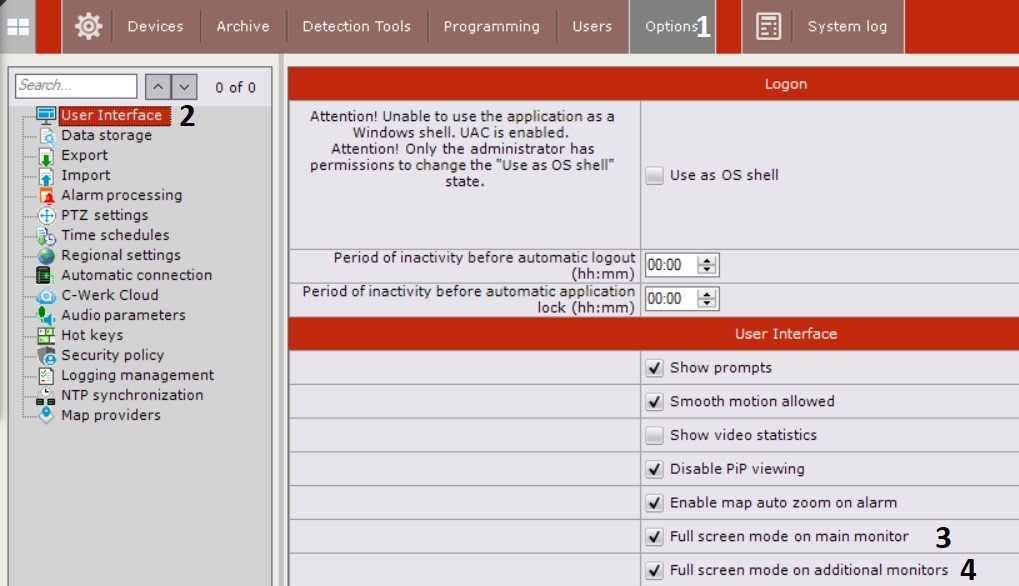Screen dimensions: 1019x586
Task: Click the search next result down arrow
Action: click(185, 87)
